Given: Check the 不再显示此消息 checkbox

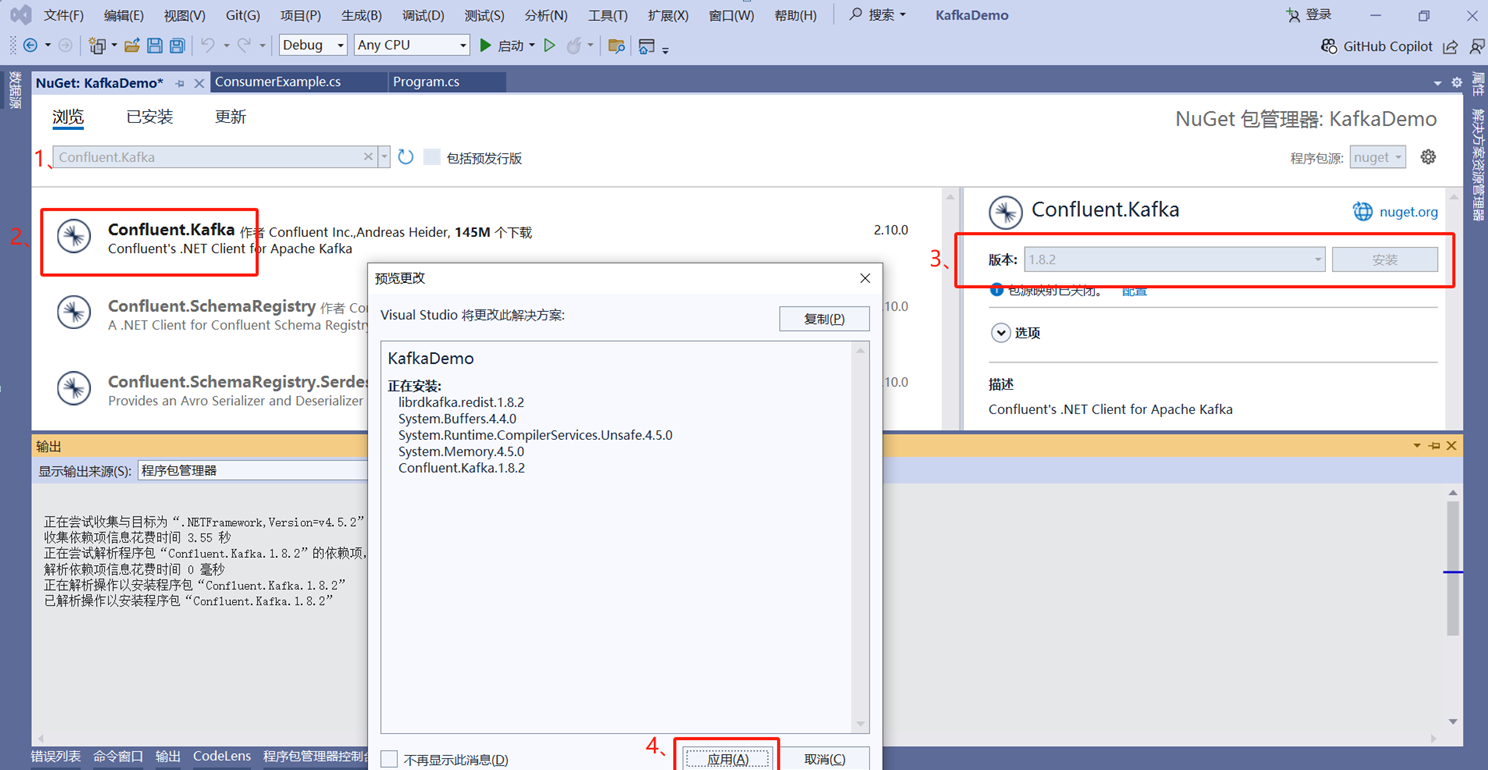Looking at the screenshot, I should [x=389, y=759].
